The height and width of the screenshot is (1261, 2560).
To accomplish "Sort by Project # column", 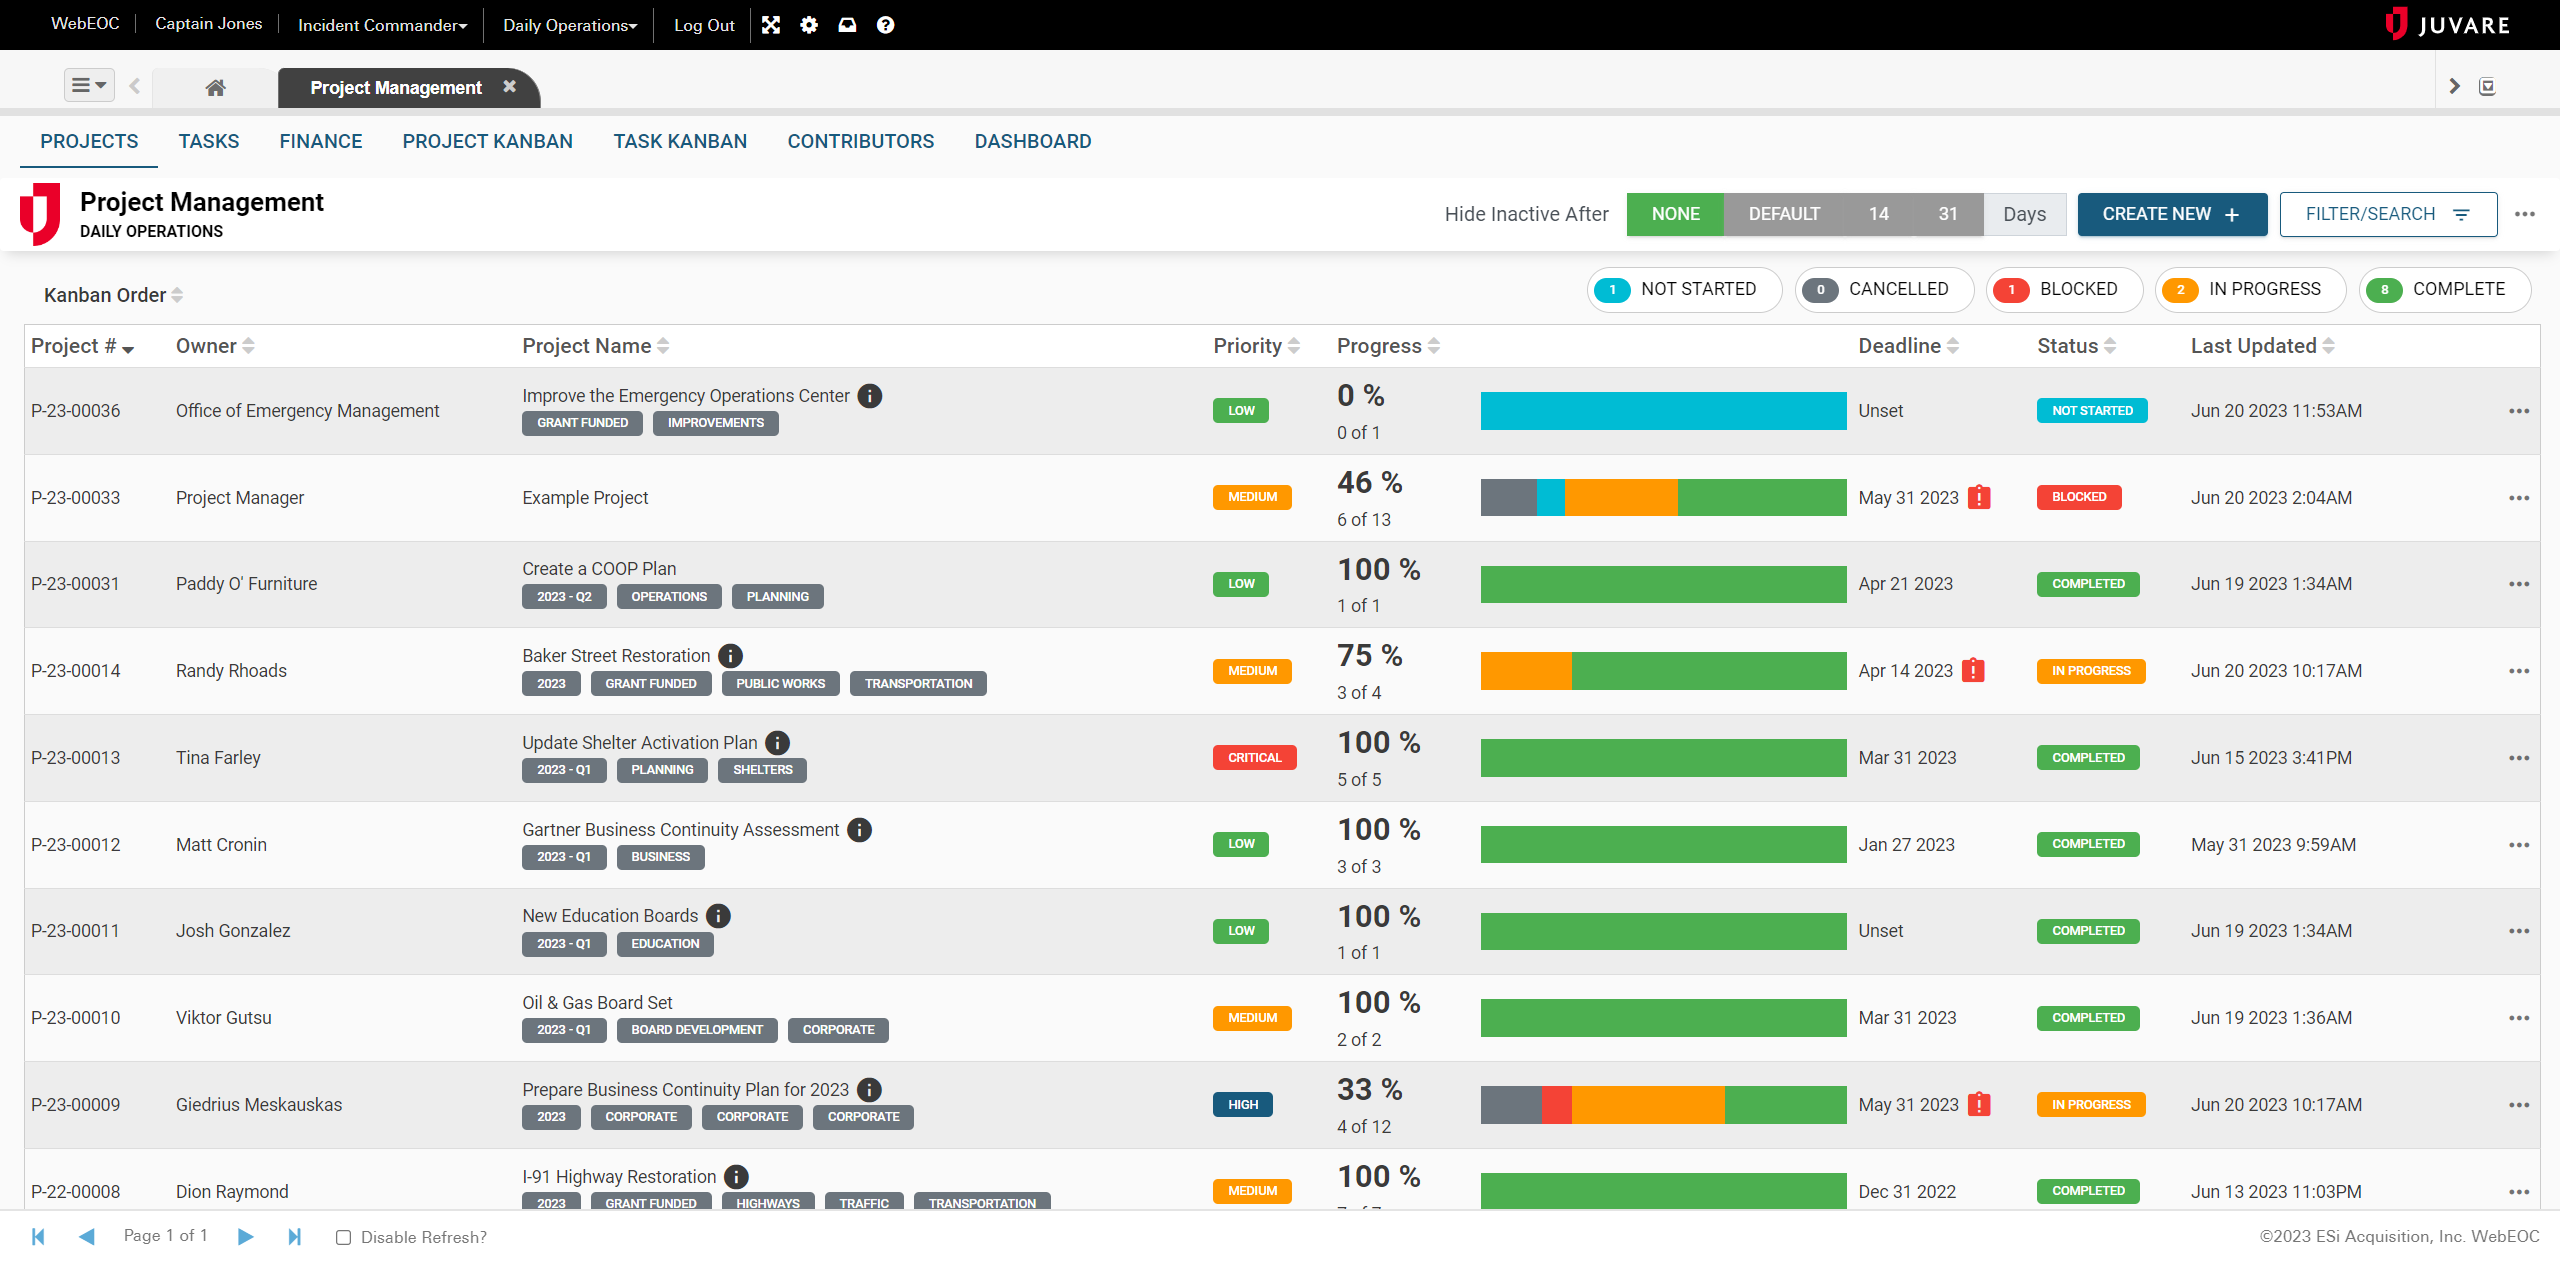I will (x=82, y=346).
